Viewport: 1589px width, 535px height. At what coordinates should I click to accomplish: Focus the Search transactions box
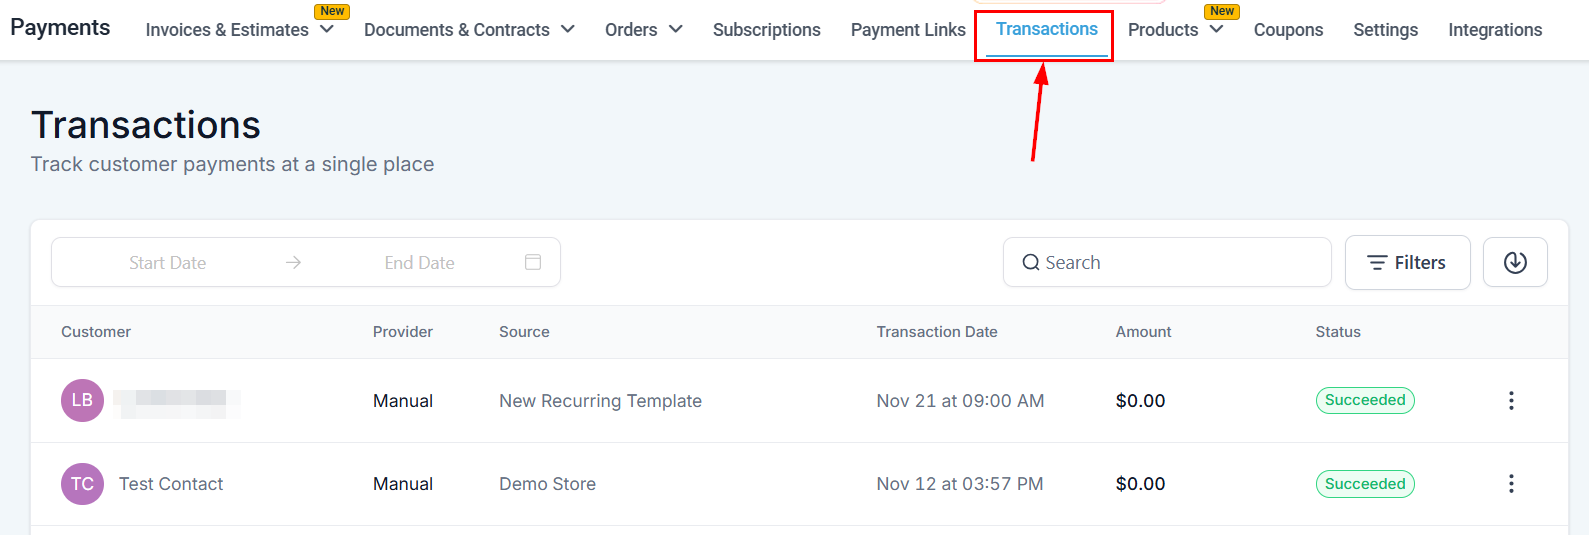pyautogui.click(x=1180, y=263)
